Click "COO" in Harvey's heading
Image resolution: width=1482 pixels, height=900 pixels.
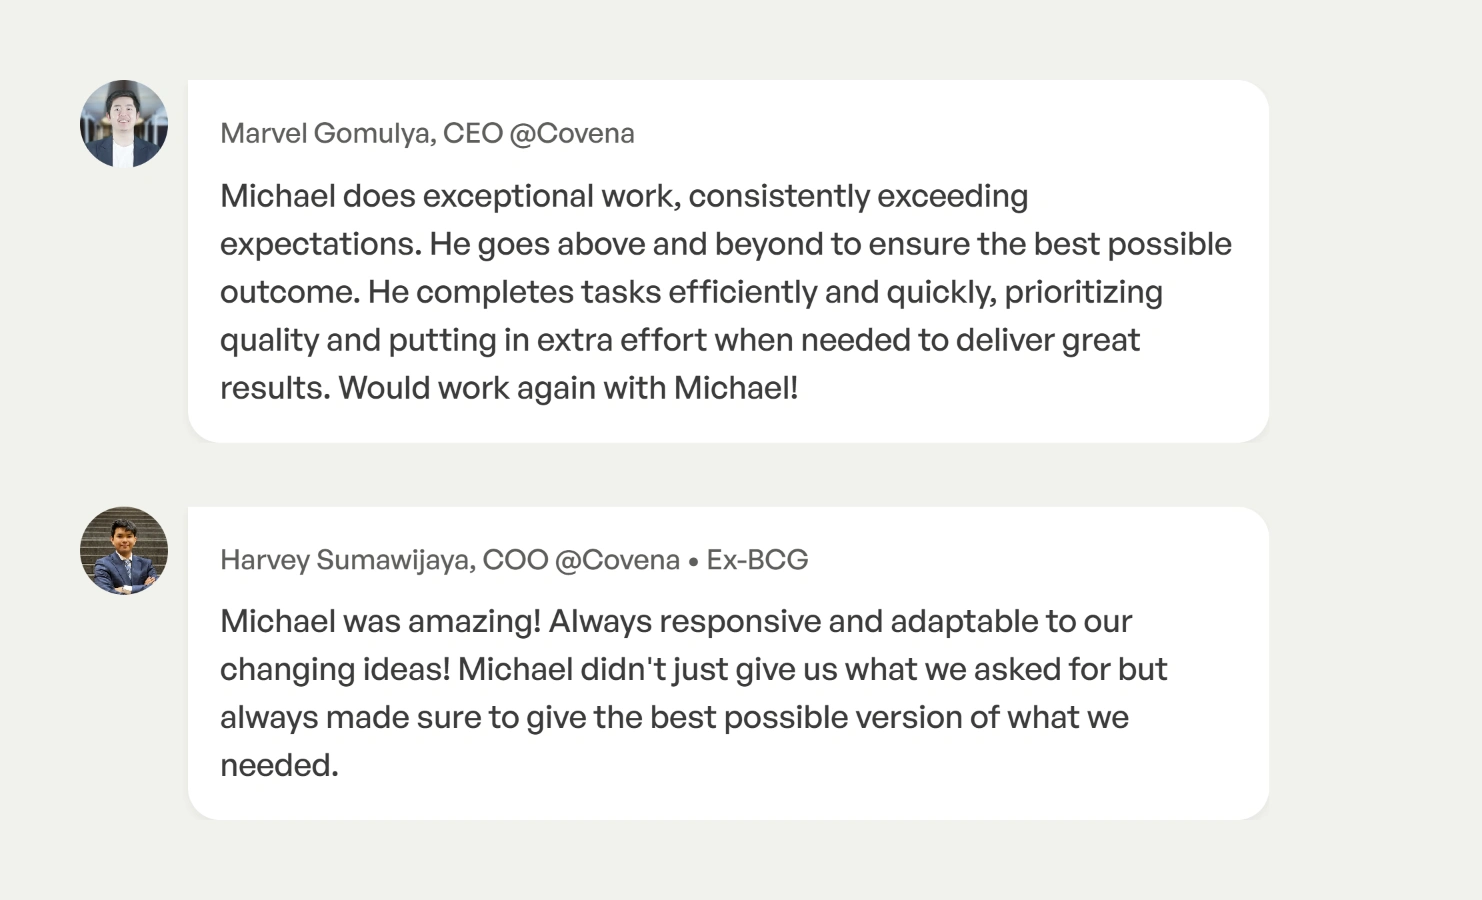[x=515, y=560]
